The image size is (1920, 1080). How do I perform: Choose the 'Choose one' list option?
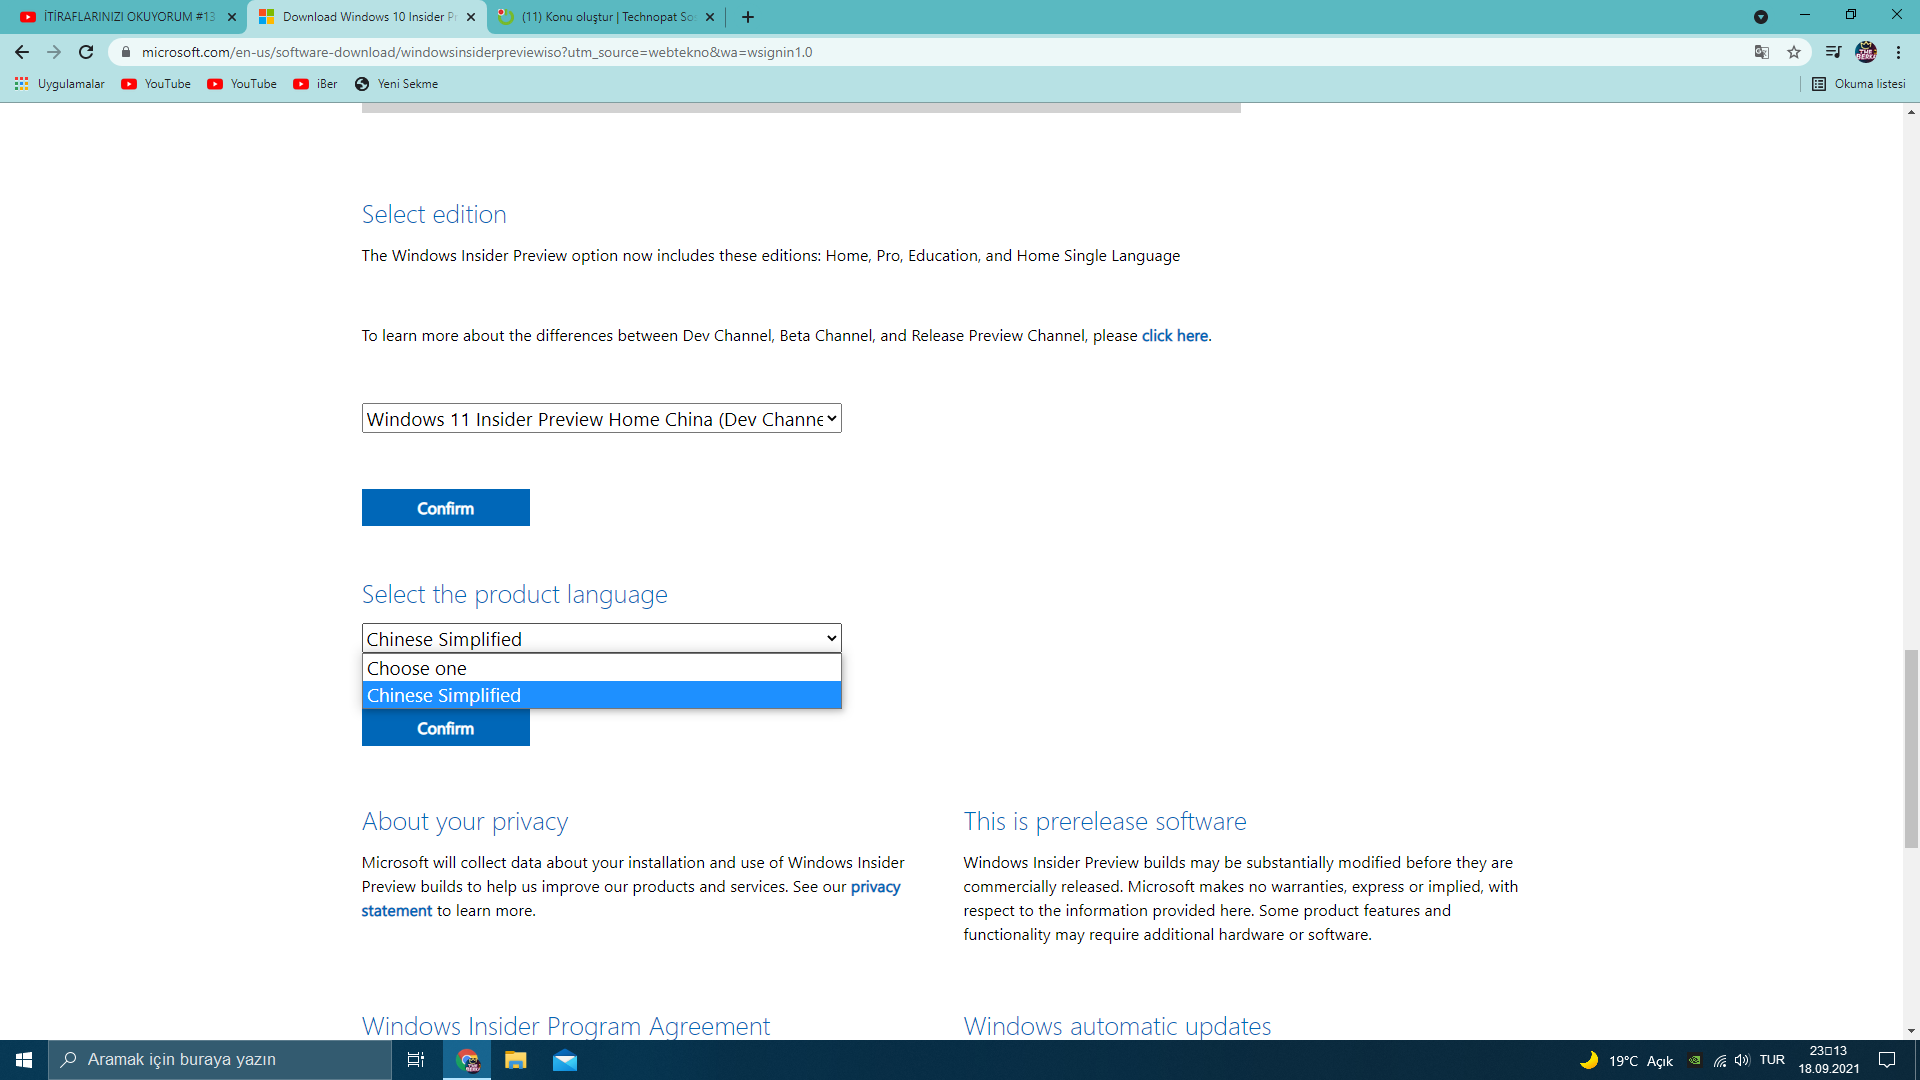coord(601,668)
